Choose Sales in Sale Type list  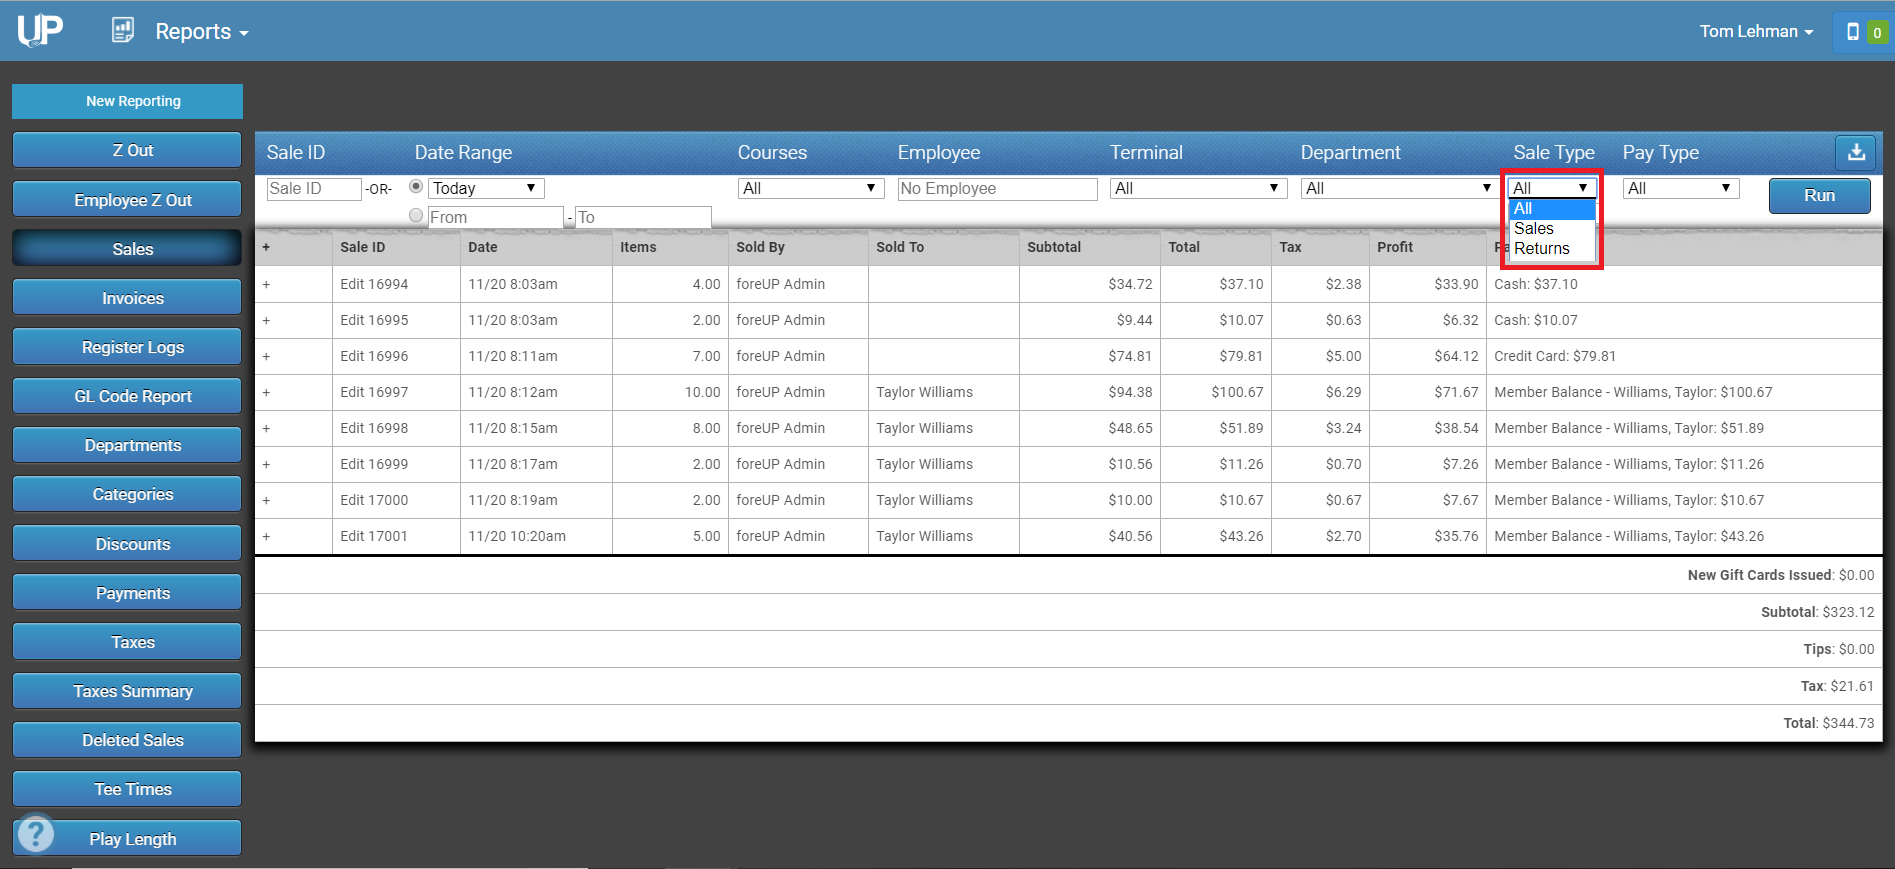[x=1552, y=229]
